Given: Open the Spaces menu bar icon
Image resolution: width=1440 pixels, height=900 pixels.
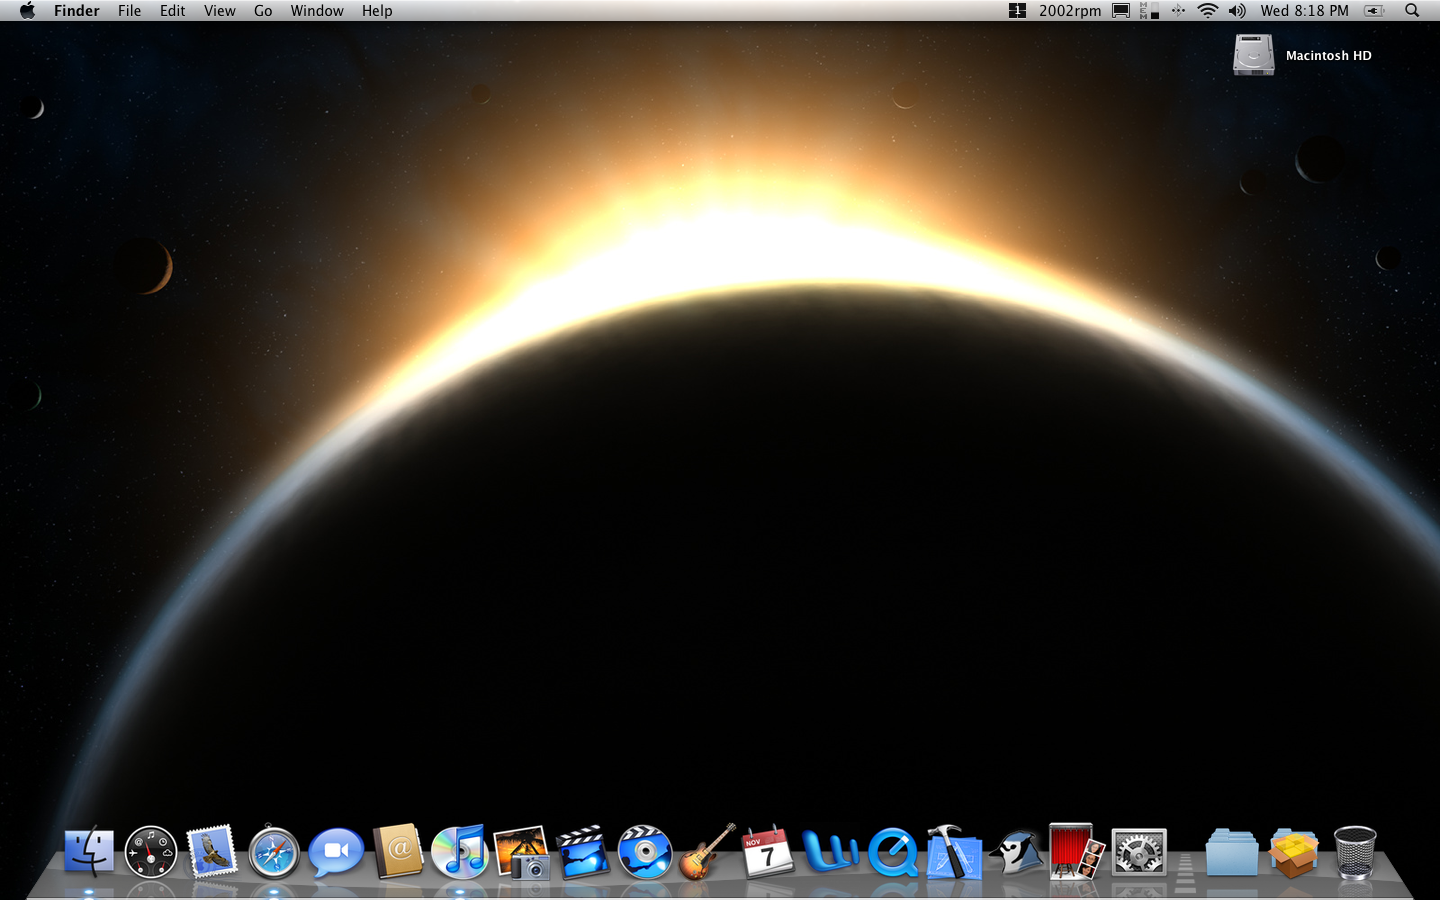Looking at the screenshot, I should pos(1017,11).
